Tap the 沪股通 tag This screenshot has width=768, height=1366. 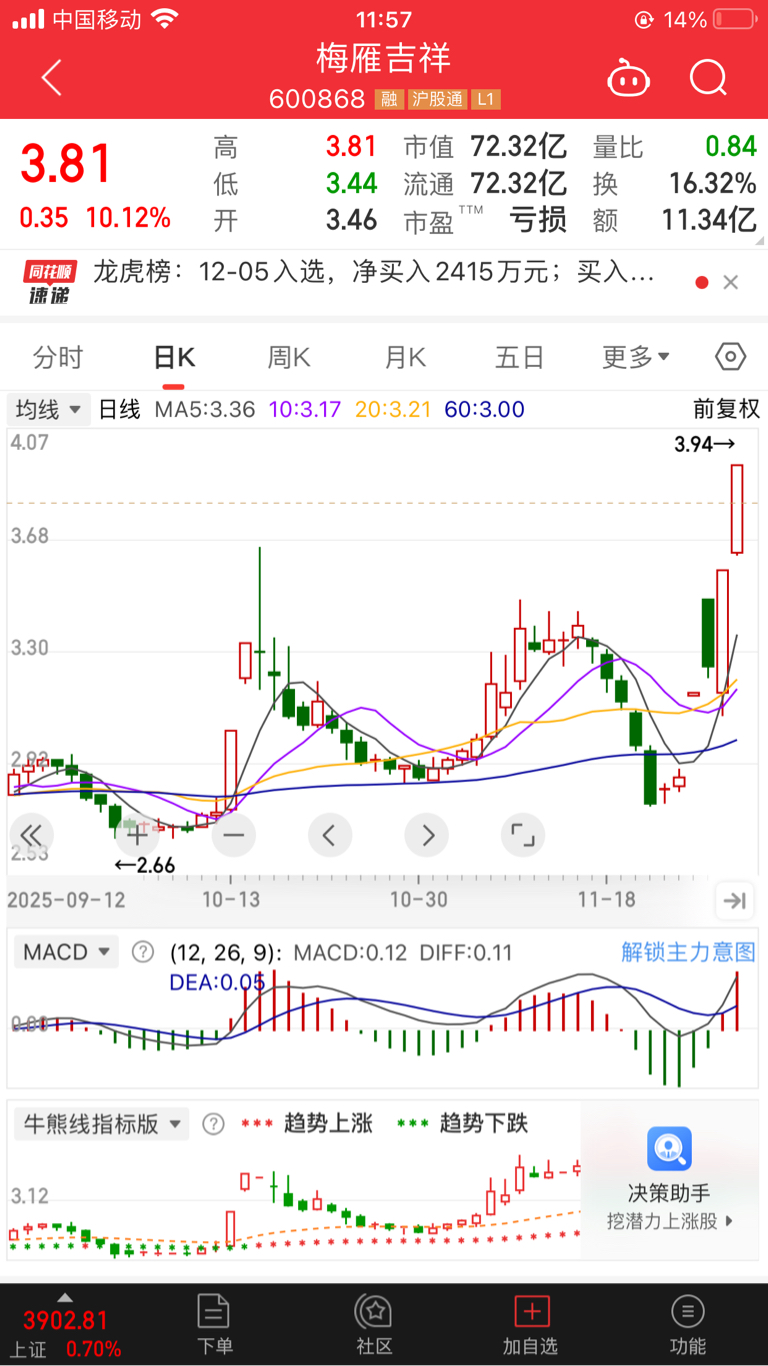436,99
